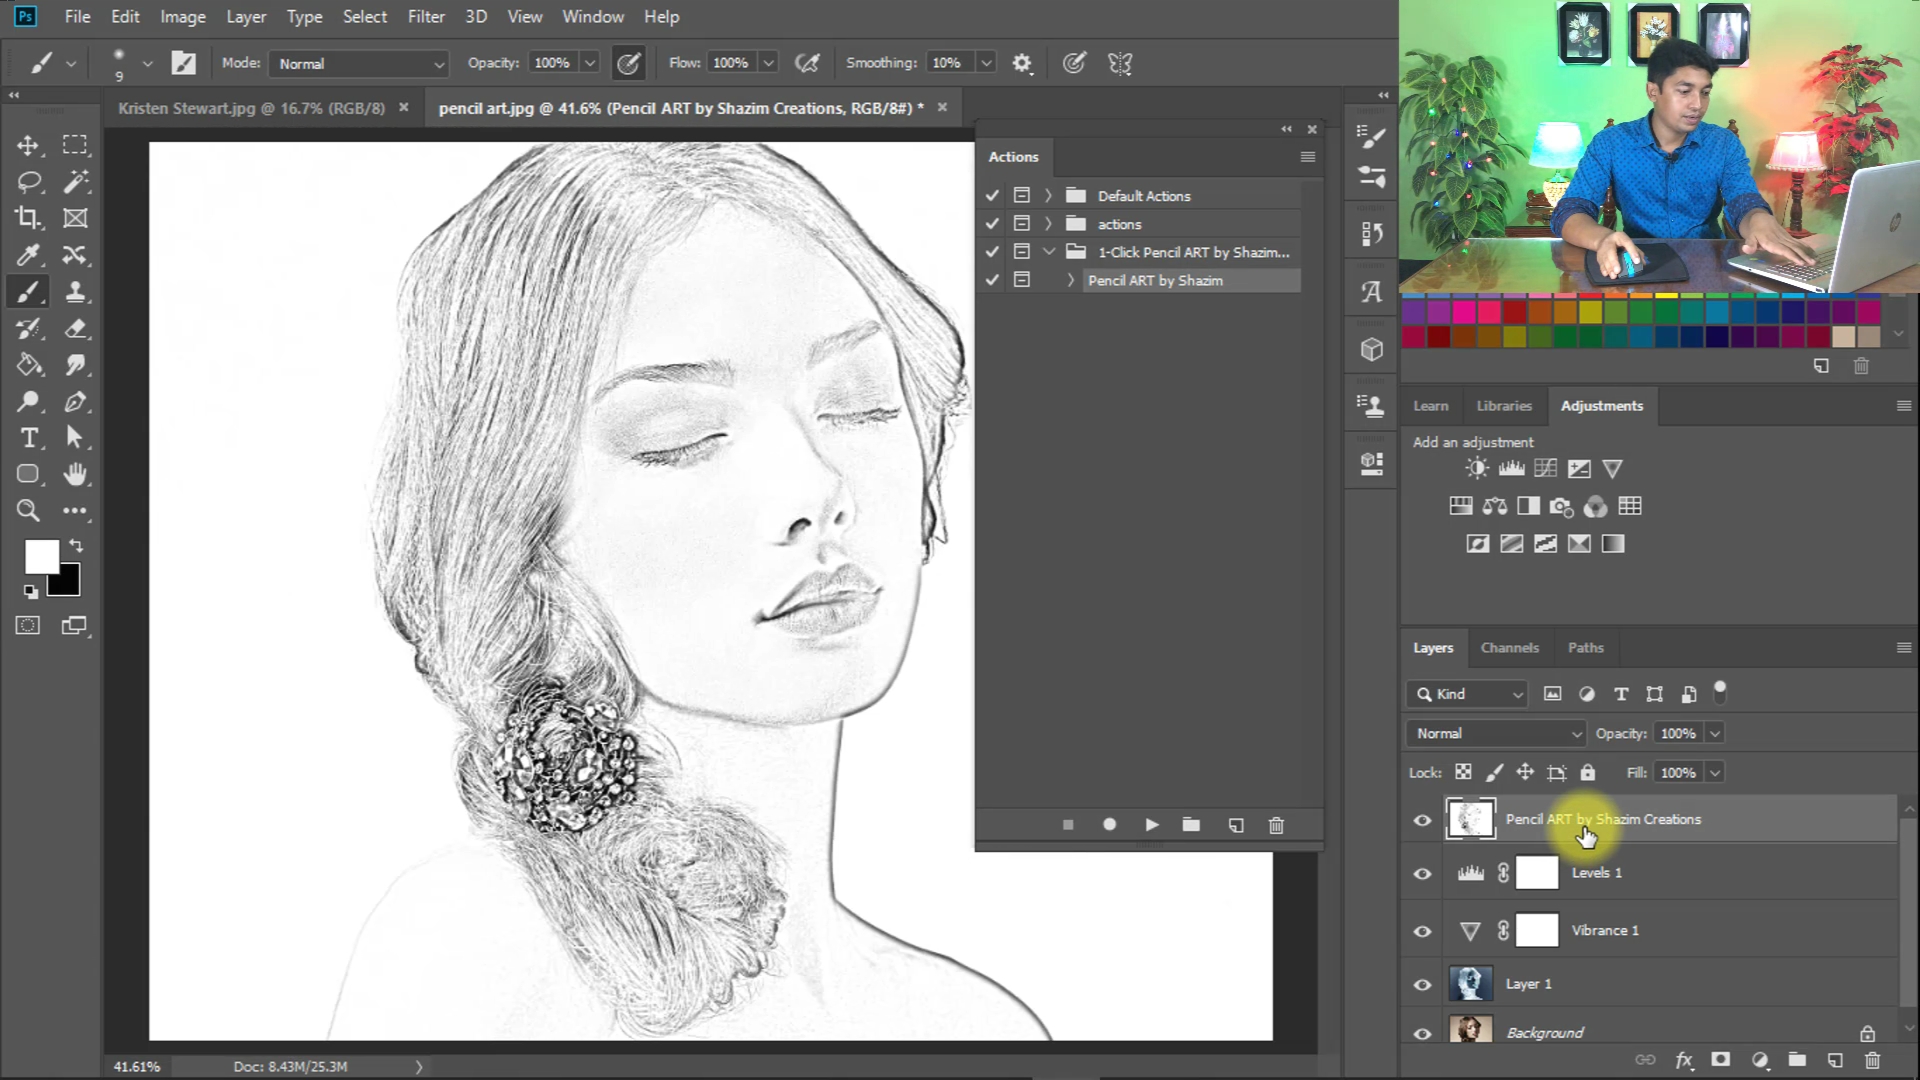Click the Play action button
This screenshot has height=1080, width=1920.
point(1151,825)
